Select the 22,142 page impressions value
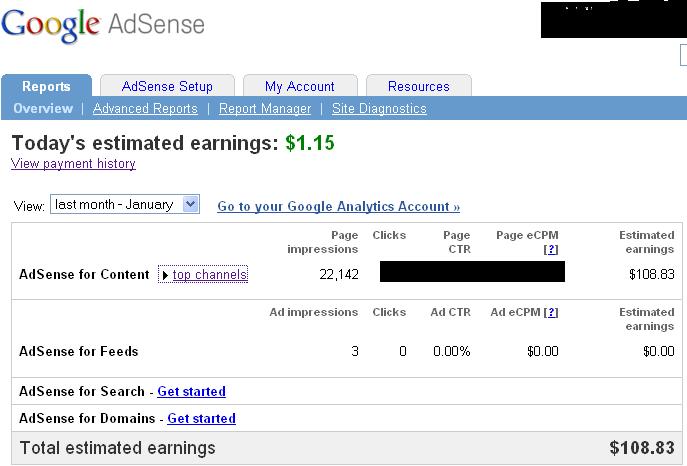Image resolution: width=687 pixels, height=466 pixels. [339, 274]
